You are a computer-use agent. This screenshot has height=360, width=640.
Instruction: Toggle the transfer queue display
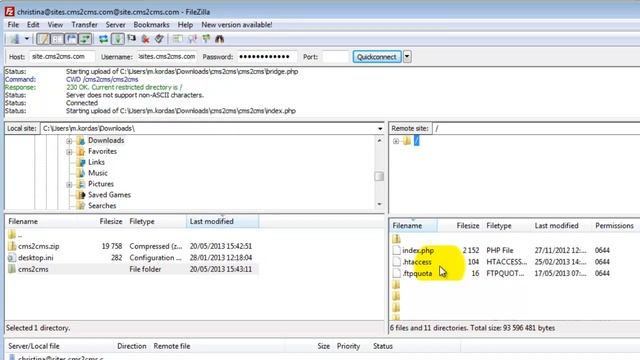point(85,39)
